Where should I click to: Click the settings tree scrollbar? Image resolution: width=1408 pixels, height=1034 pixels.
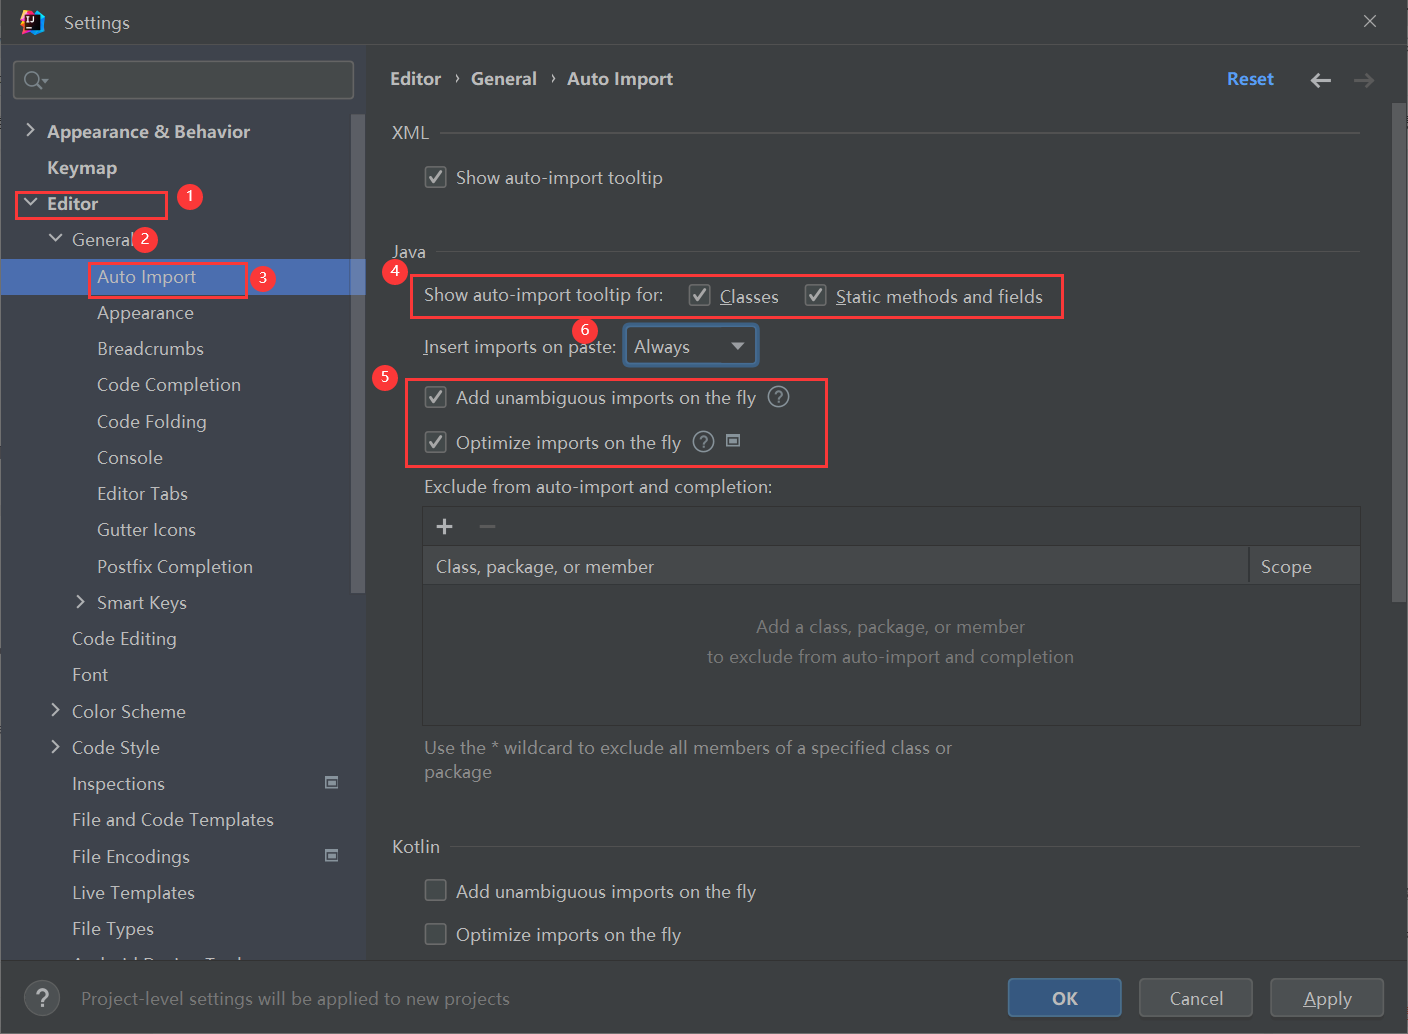coord(358,352)
